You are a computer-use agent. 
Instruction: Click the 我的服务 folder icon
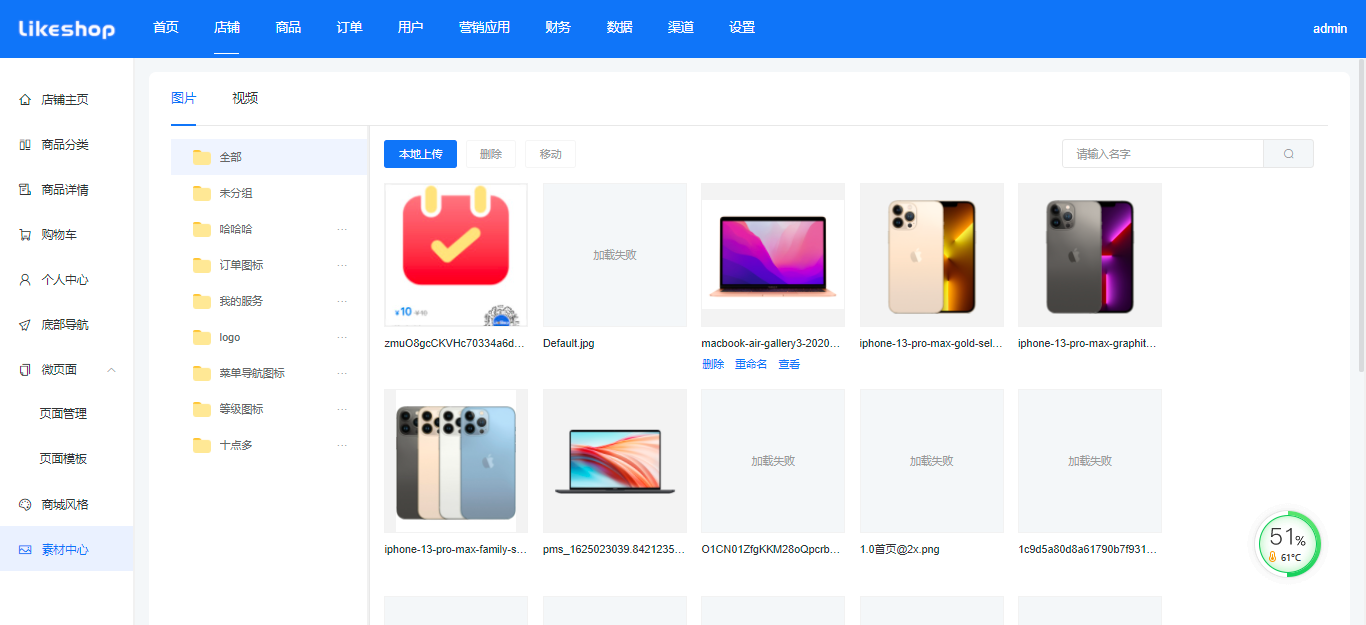click(202, 301)
